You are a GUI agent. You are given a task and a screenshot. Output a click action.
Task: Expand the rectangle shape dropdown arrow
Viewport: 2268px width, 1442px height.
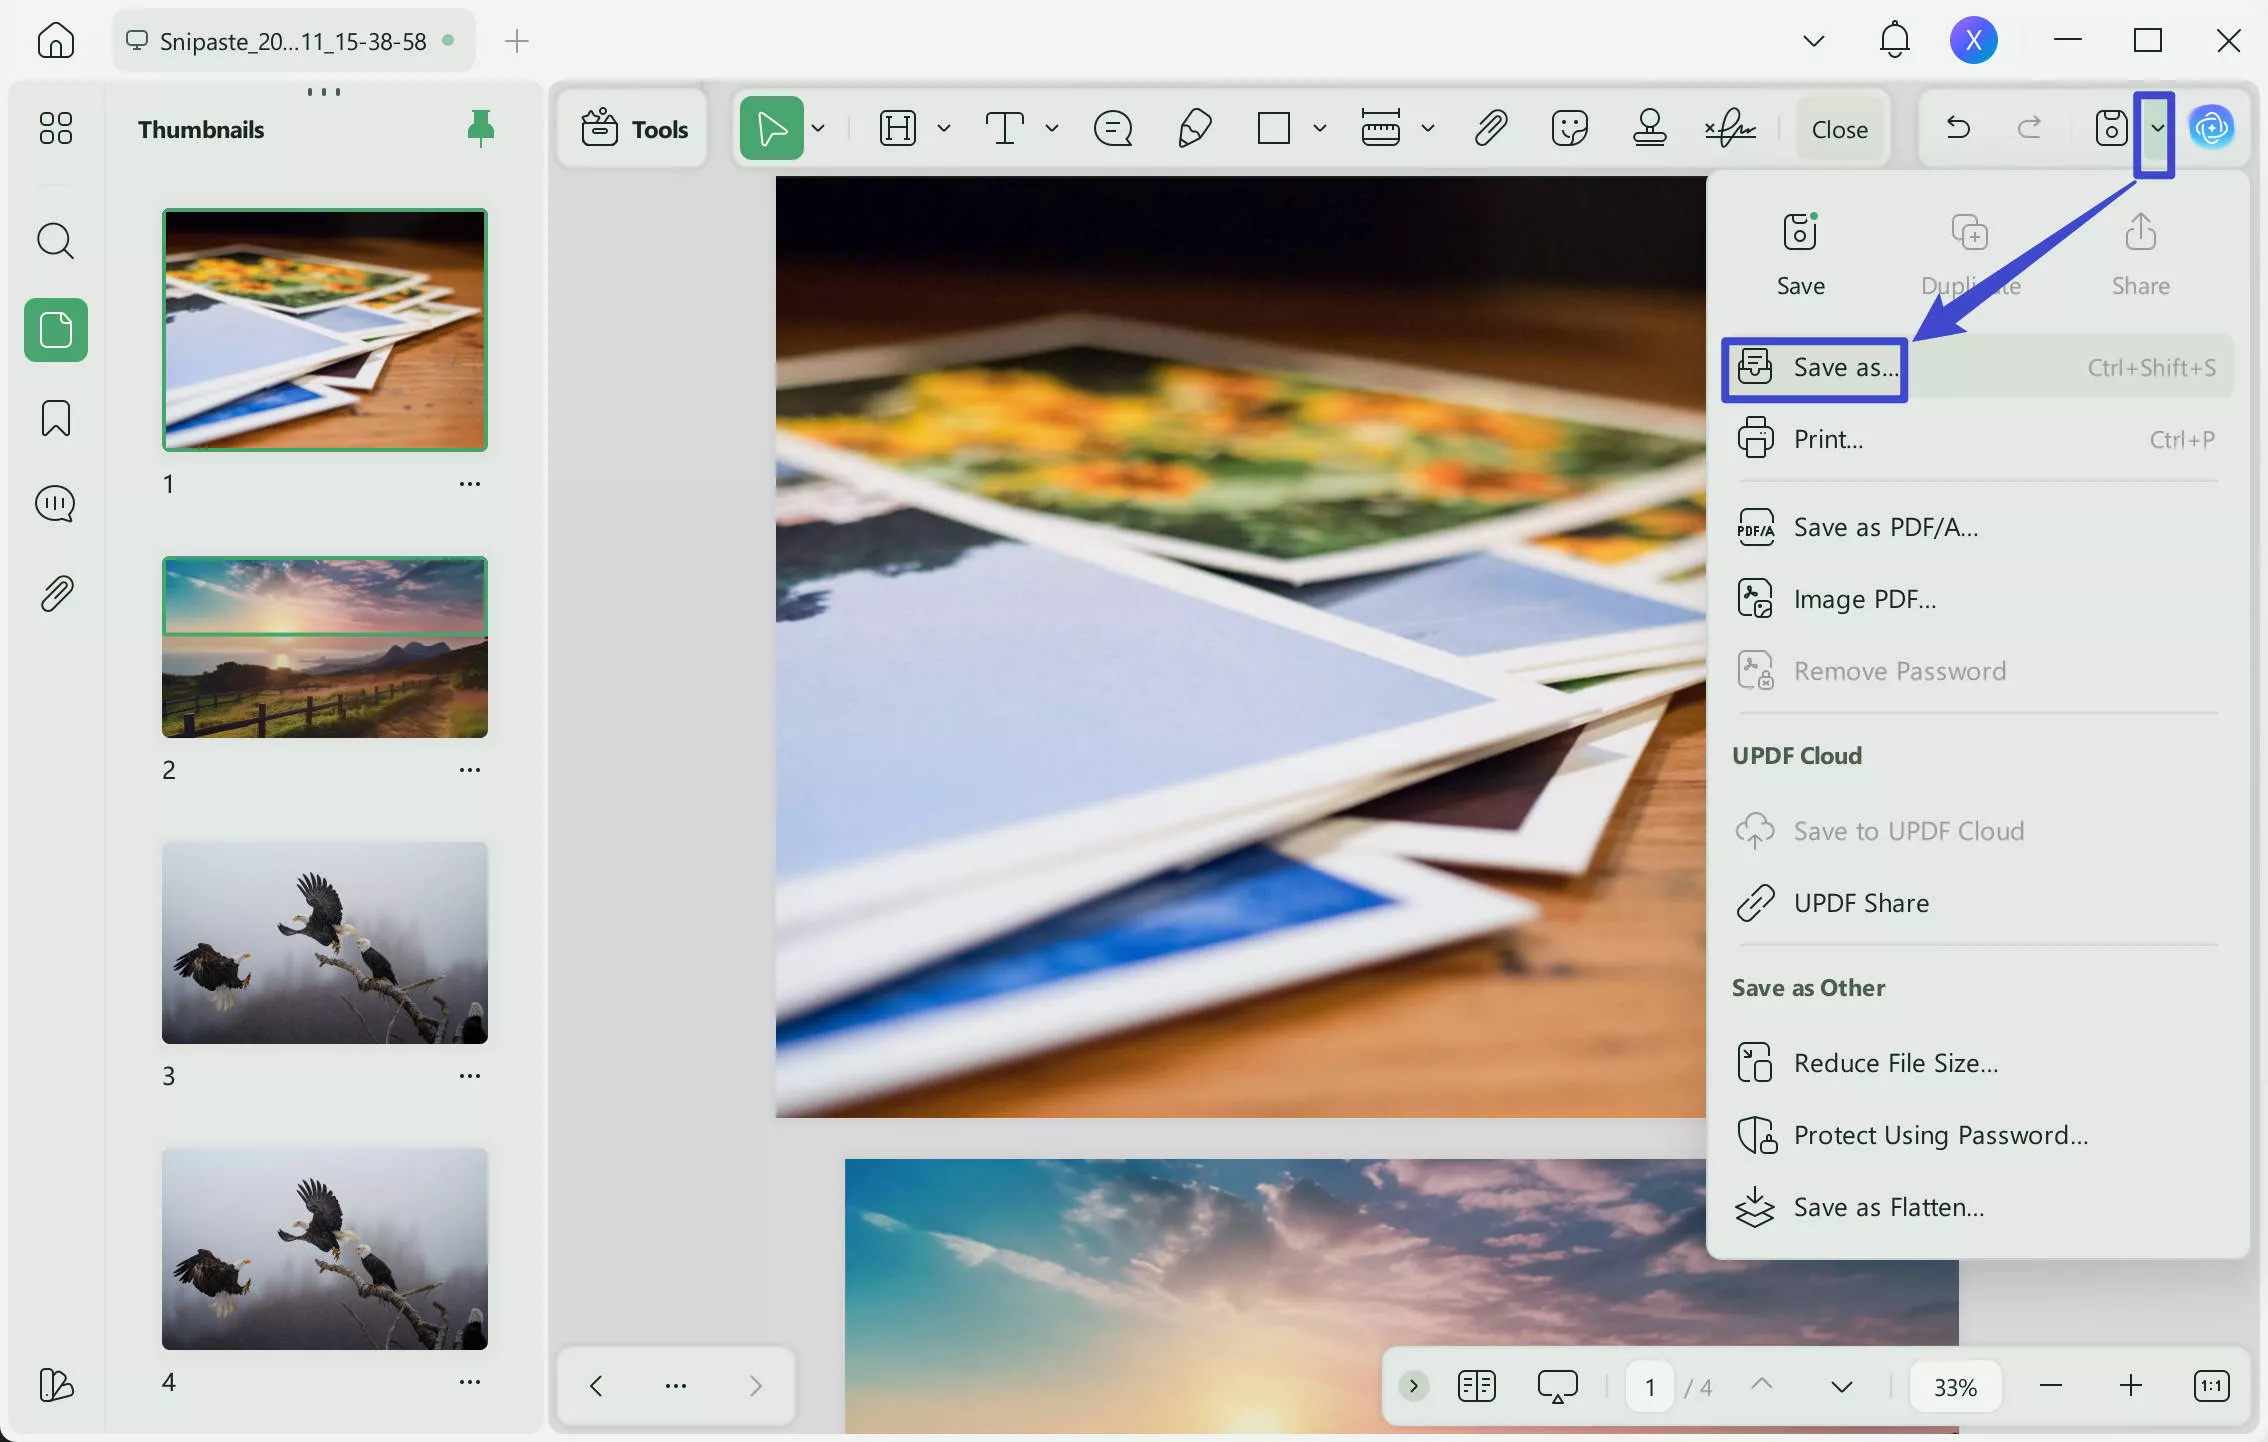[1319, 128]
